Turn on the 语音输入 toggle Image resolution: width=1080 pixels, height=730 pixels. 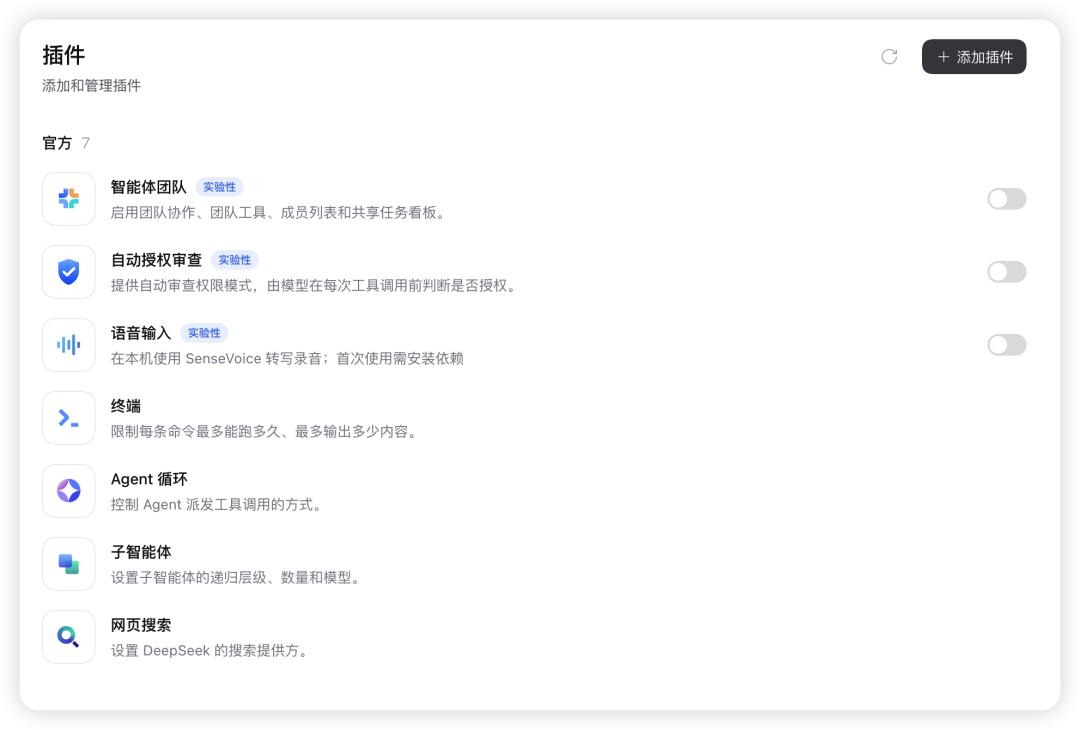1006,345
